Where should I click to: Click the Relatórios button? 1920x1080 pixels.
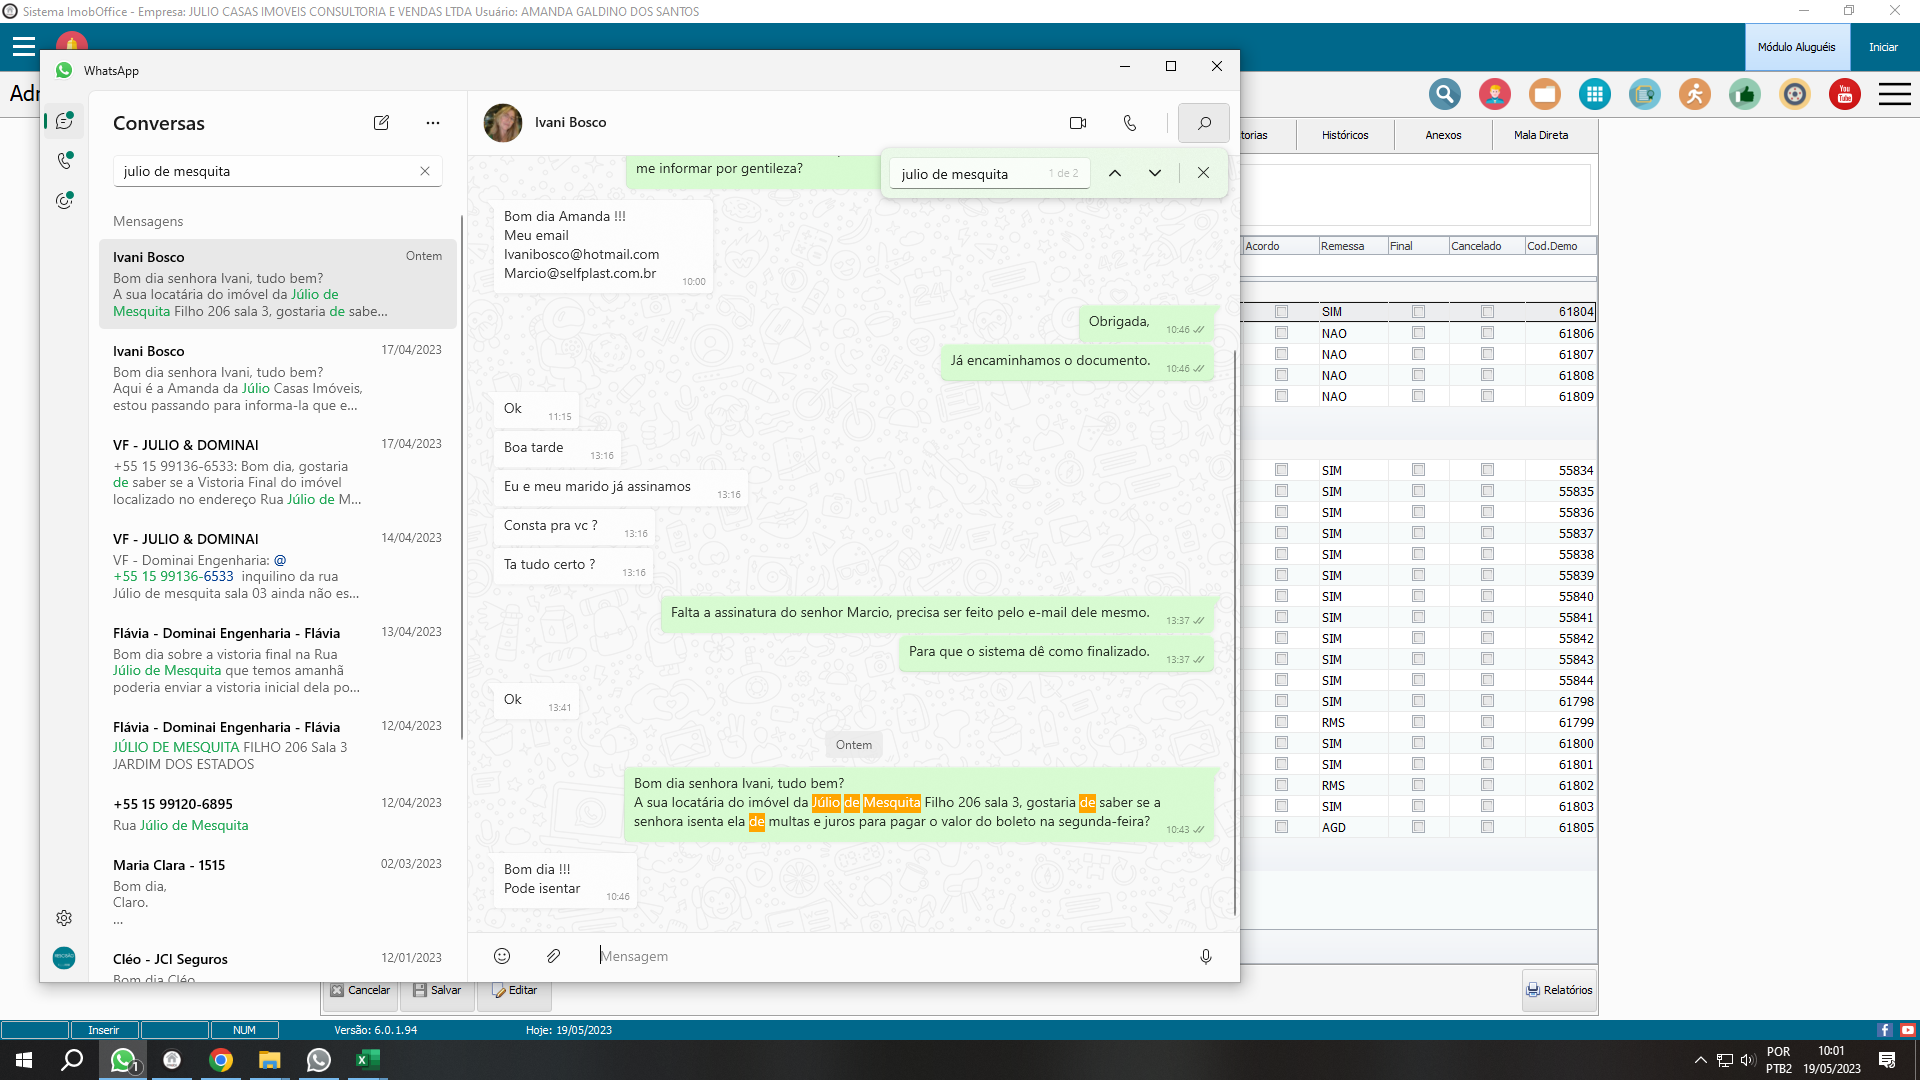pyautogui.click(x=1559, y=990)
